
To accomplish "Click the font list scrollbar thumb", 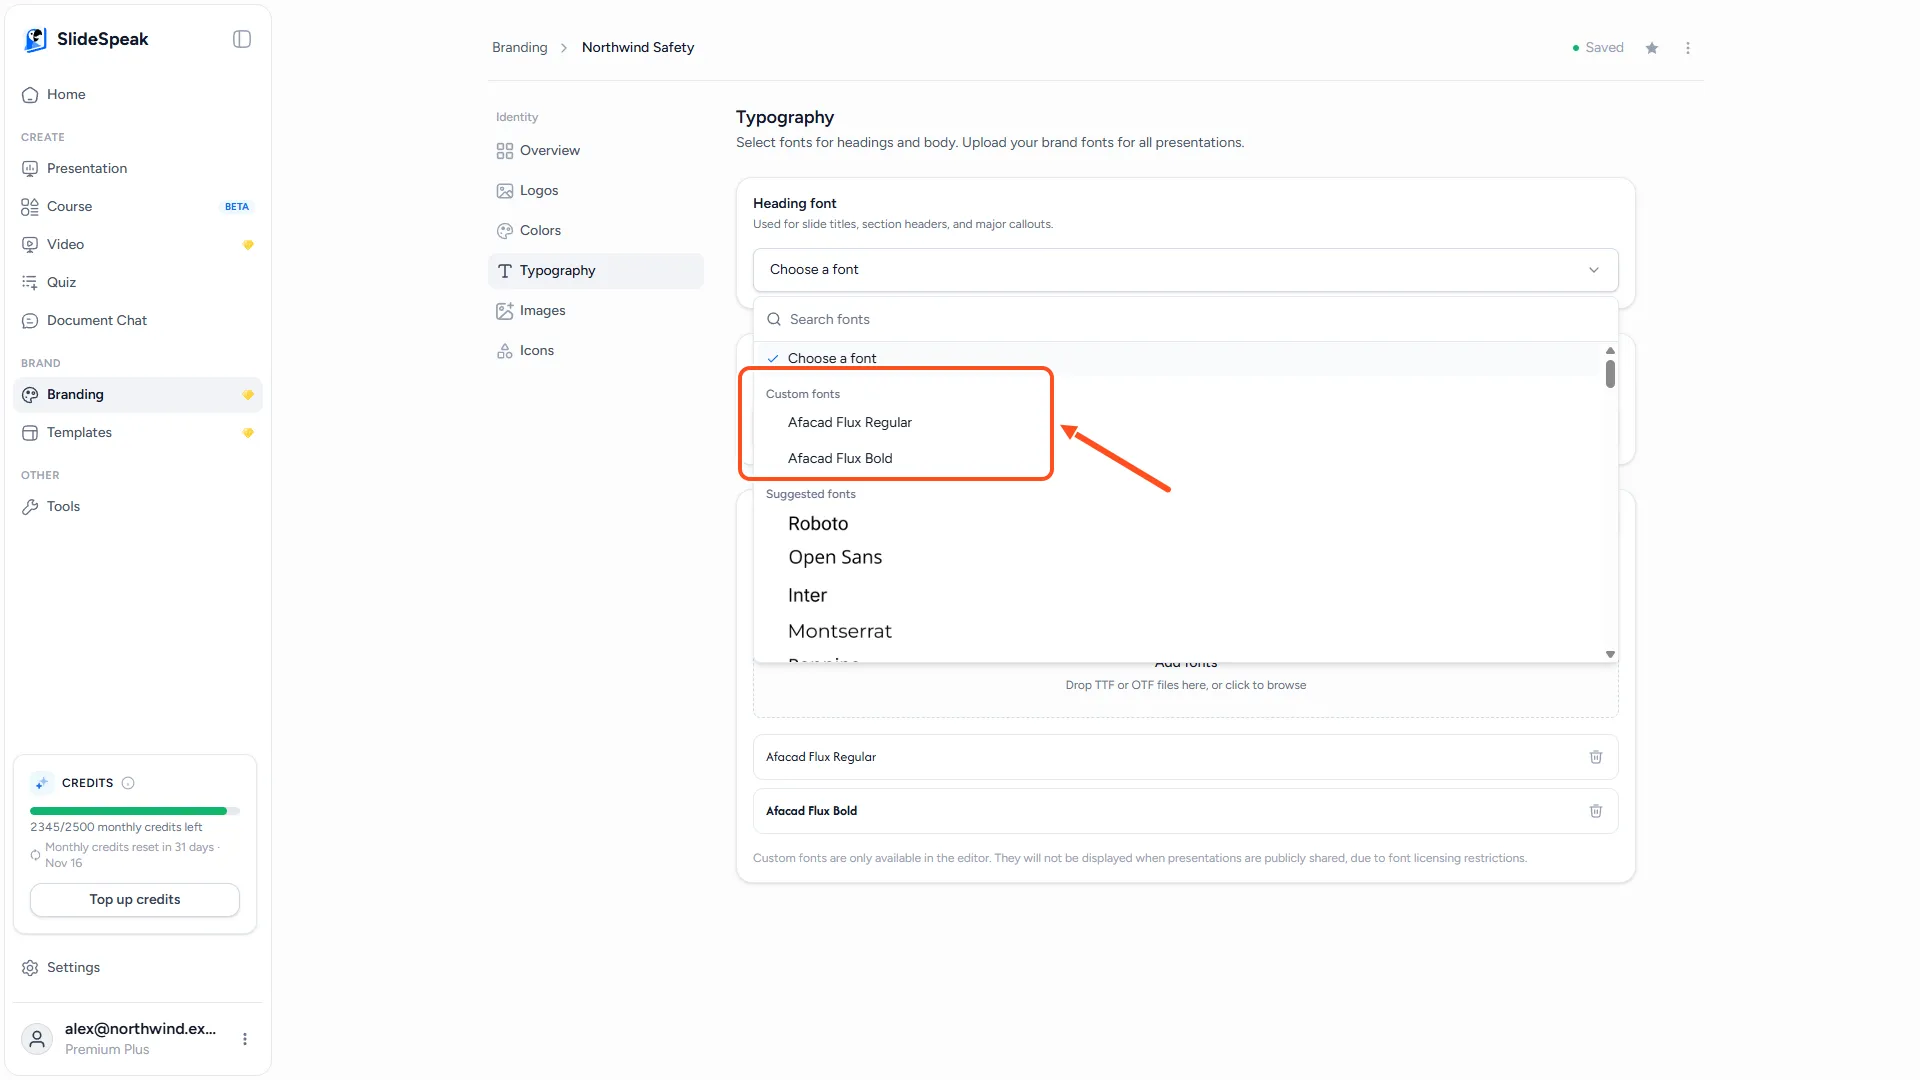I will tap(1610, 374).
